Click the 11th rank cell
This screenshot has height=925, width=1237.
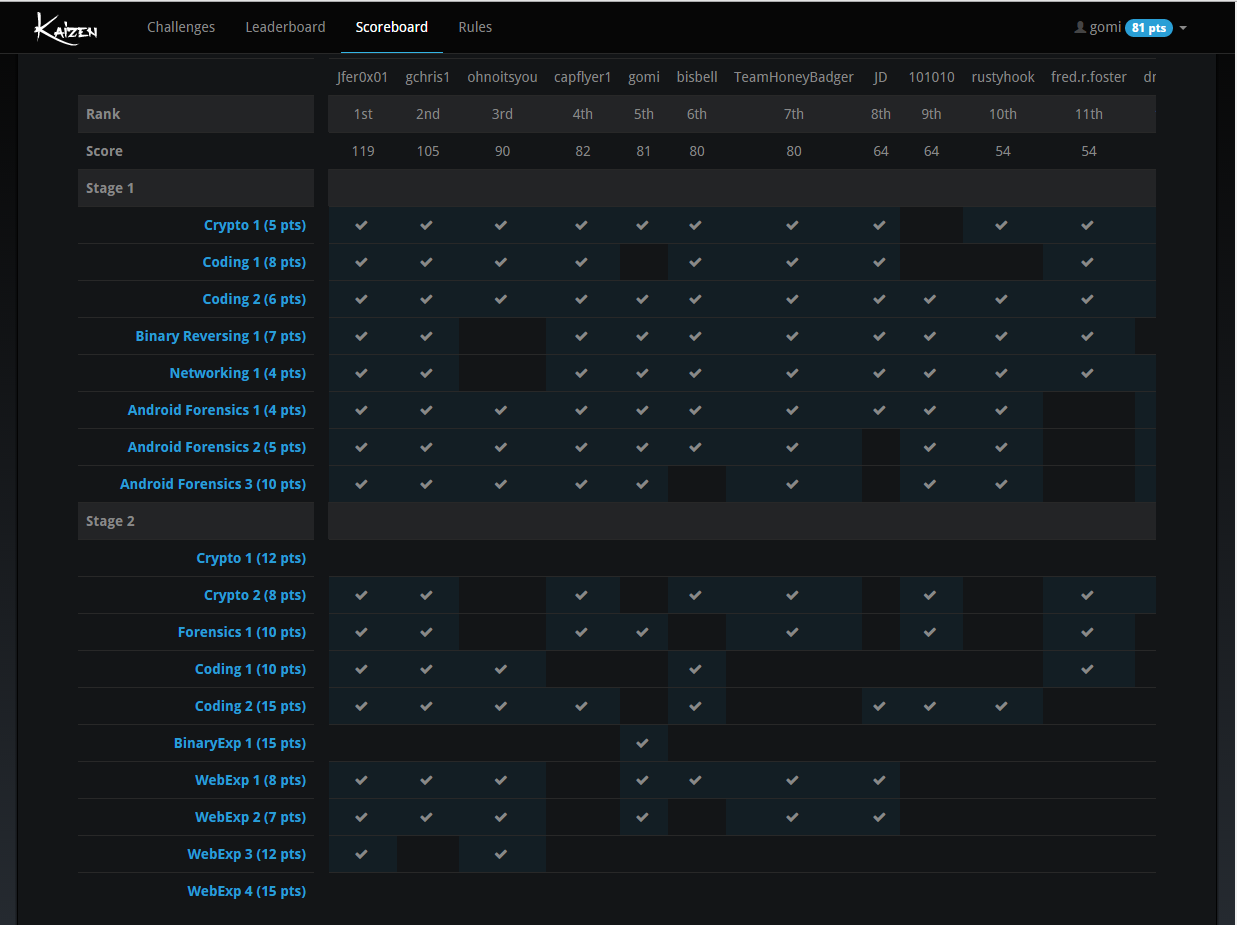coord(1089,114)
